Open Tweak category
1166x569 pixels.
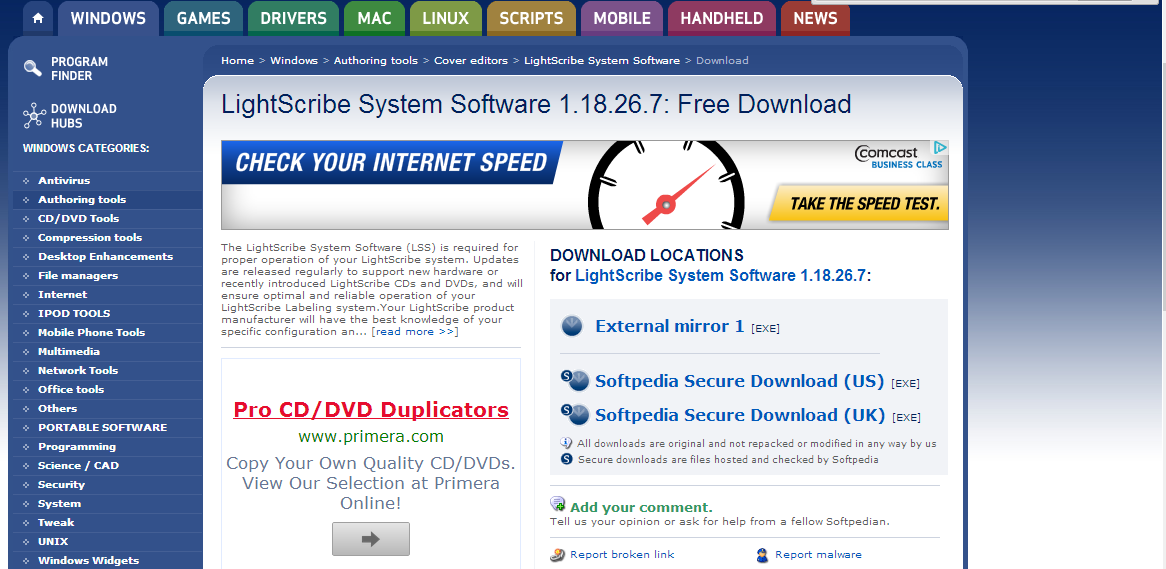(56, 522)
